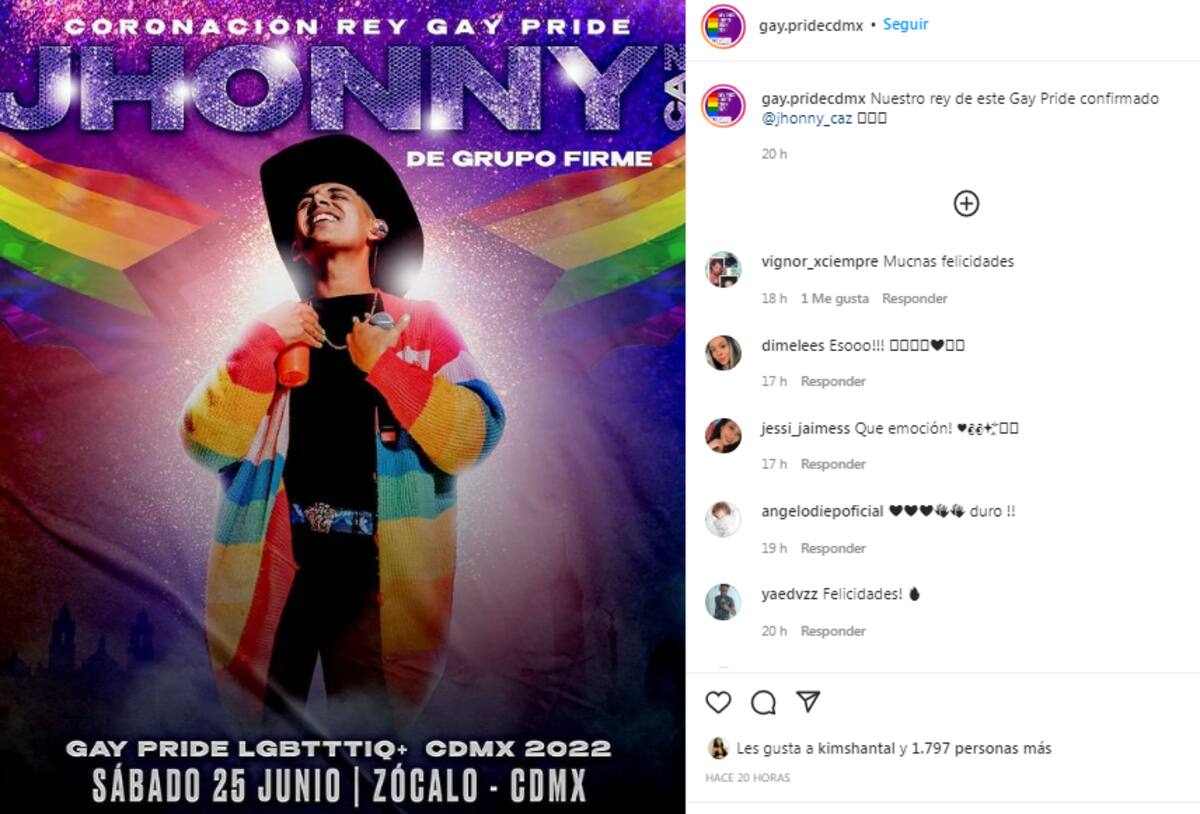Like the post with the heart icon
Image resolution: width=1200 pixels, height=814 pixels.
pos(718,702)
